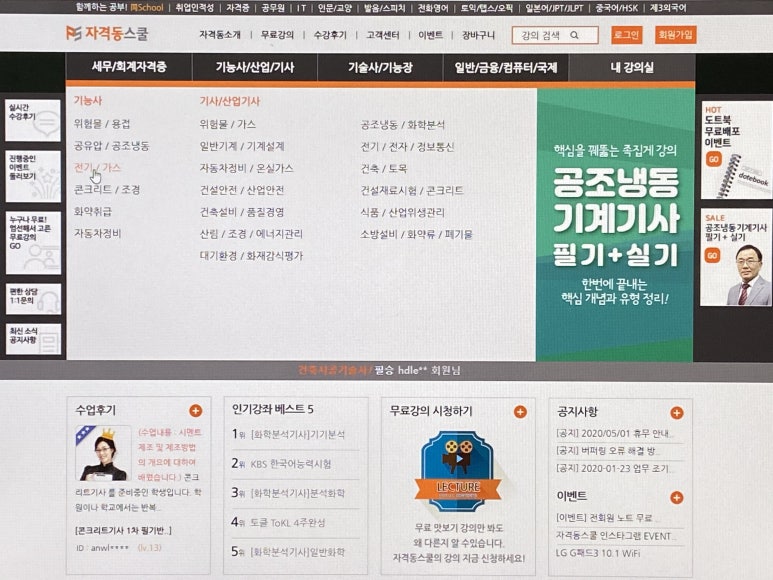Select 위험물 / 용접 under 기능사

[x=102, y=124]
